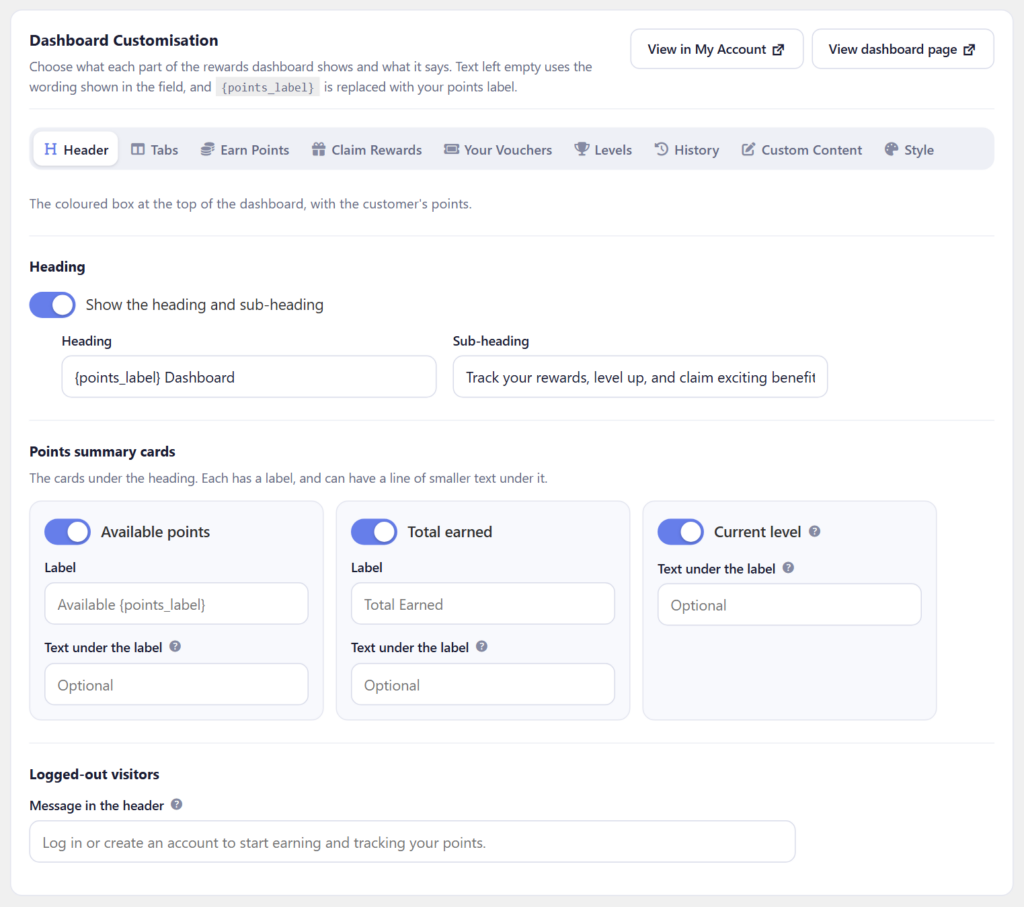Click Current level optional text field
This screenshot has width=1024, height=907.
(790, 605)
